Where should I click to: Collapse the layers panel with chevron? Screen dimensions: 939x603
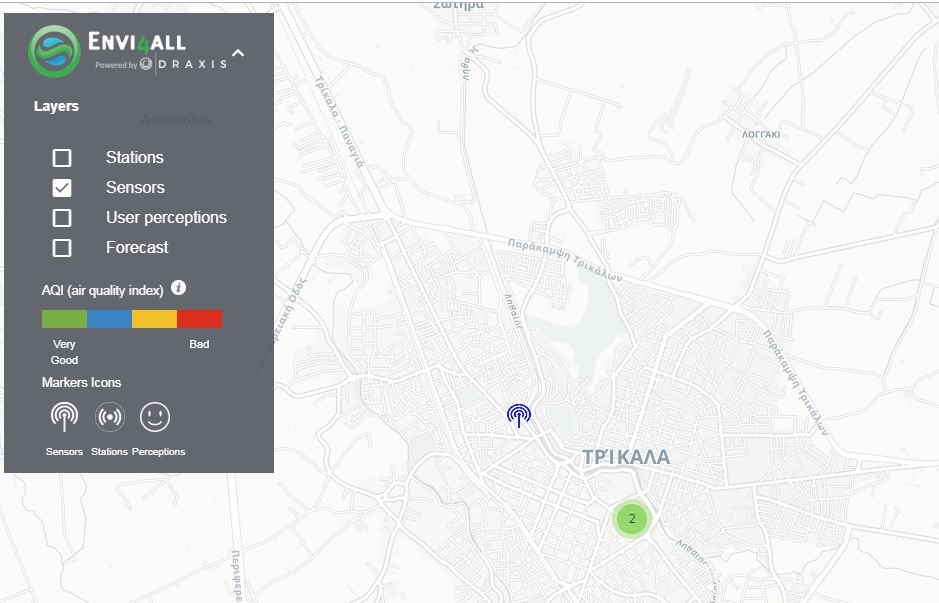click(x=238, y=53)
